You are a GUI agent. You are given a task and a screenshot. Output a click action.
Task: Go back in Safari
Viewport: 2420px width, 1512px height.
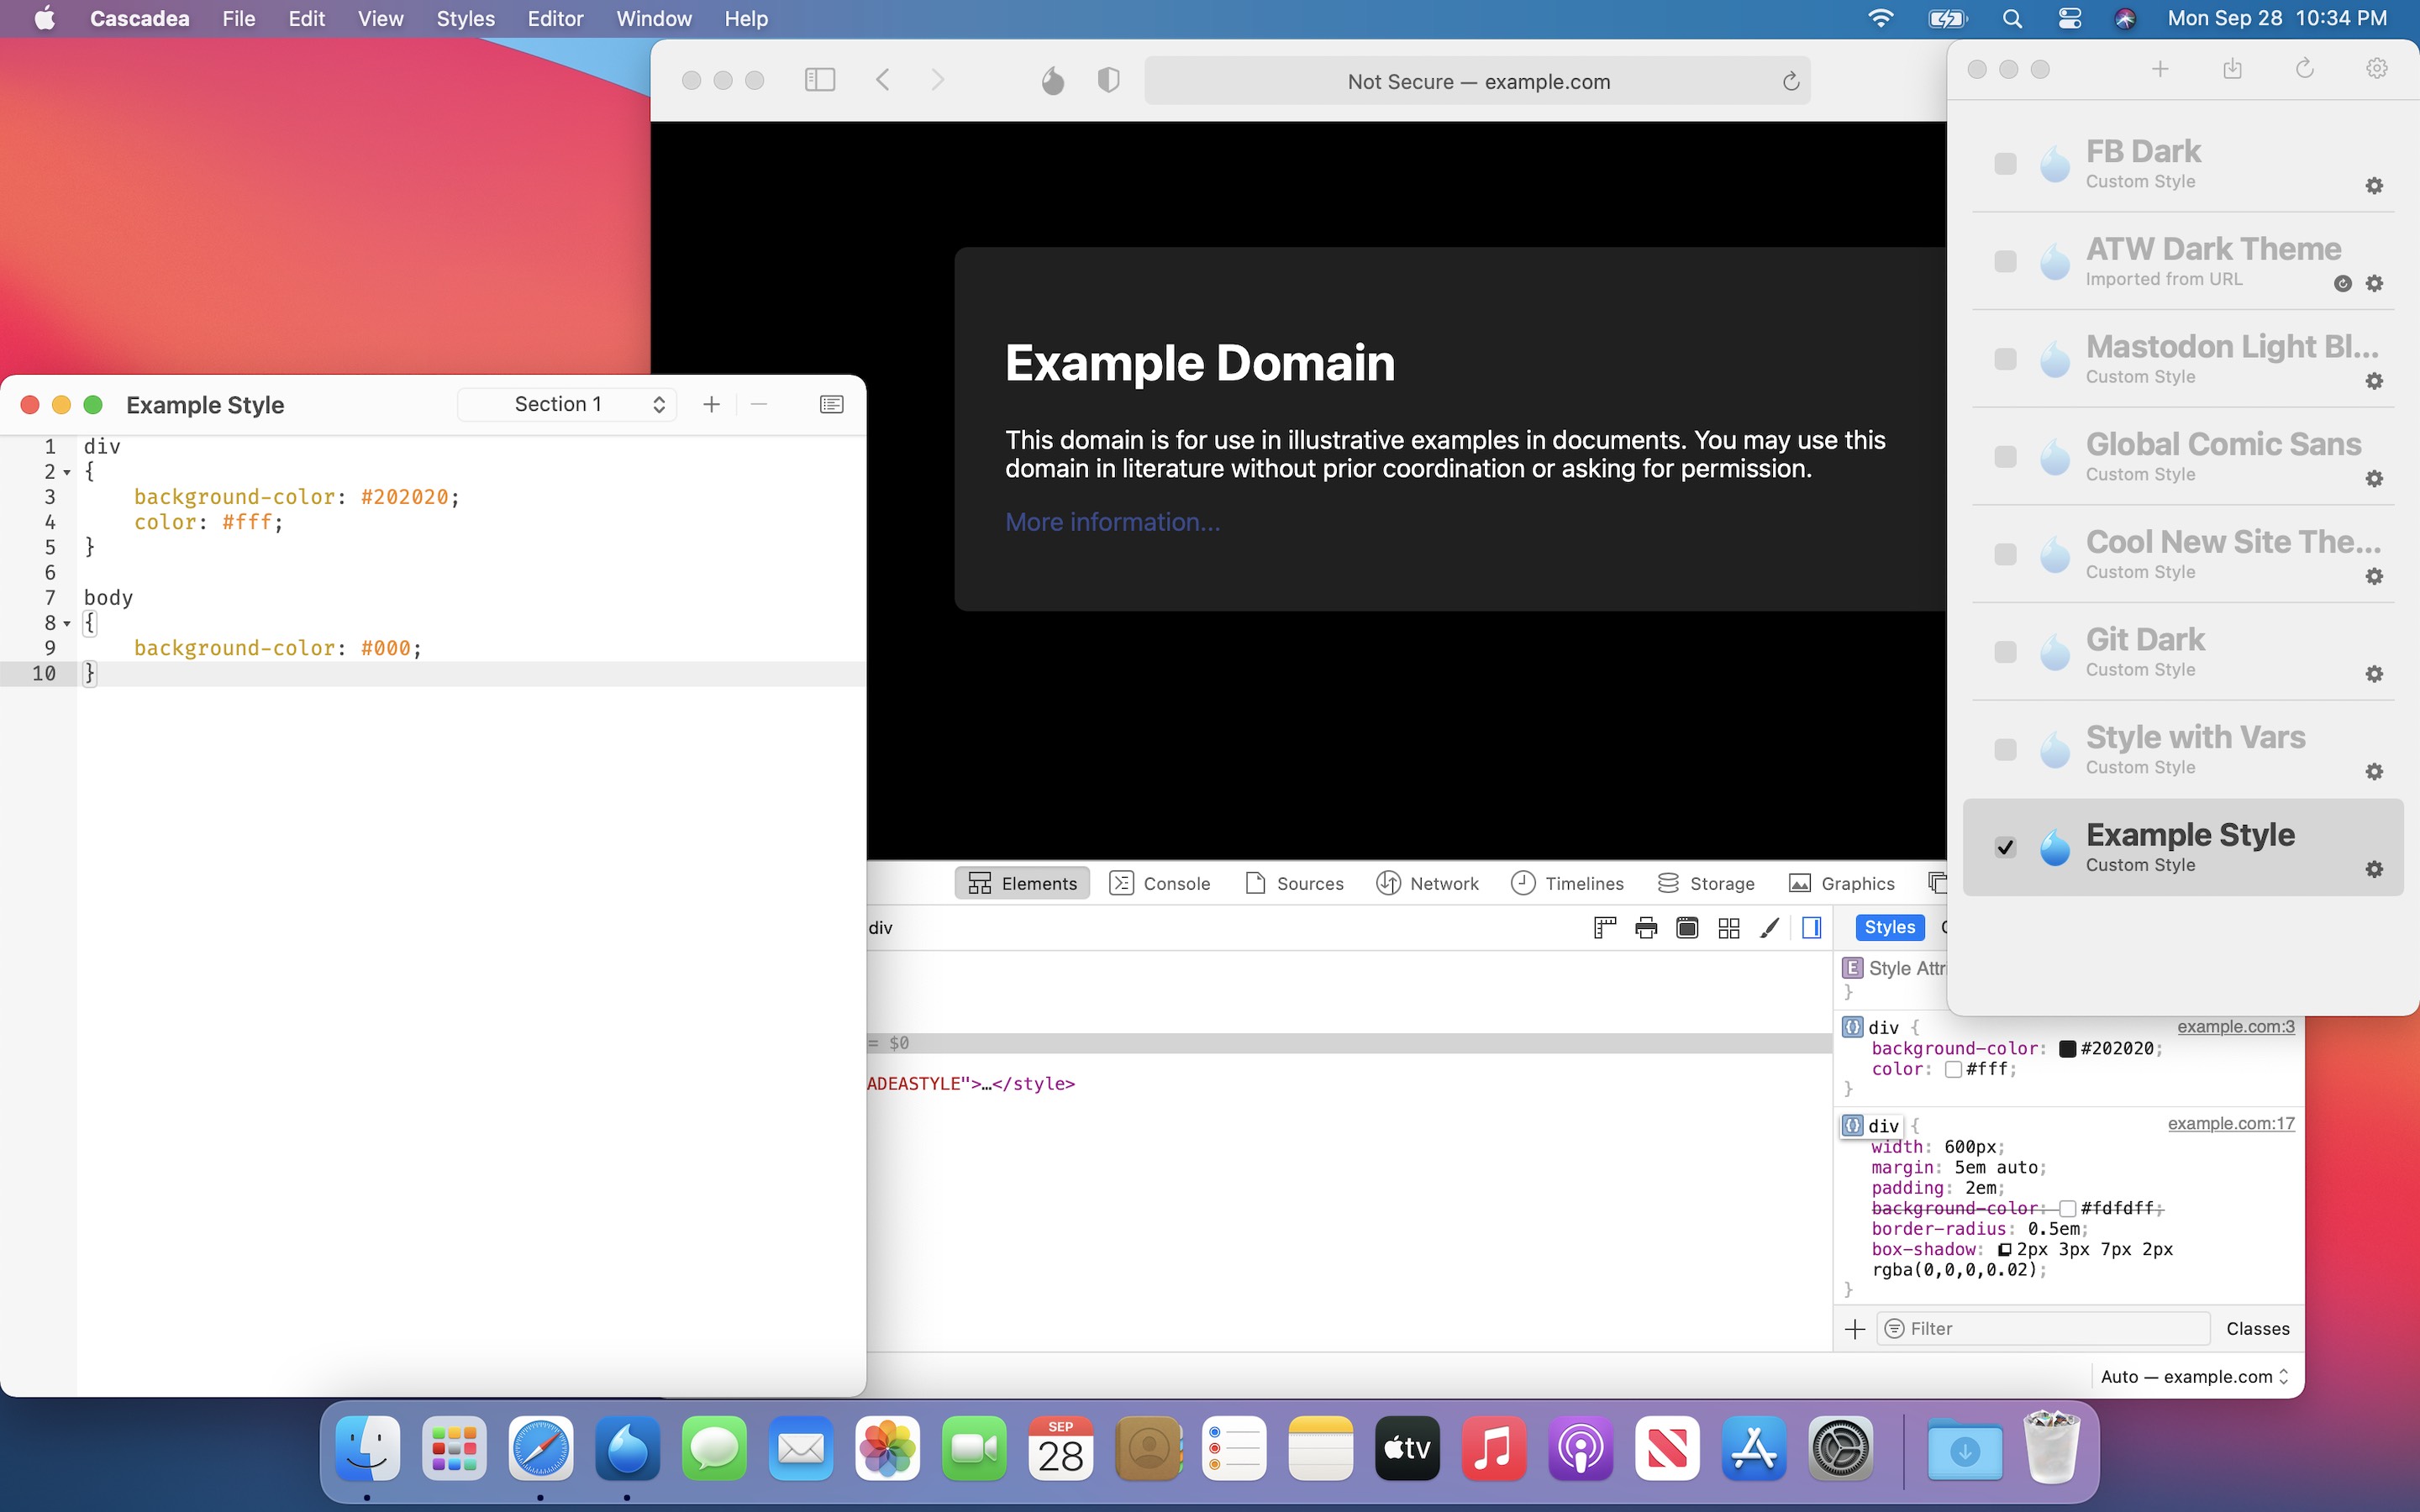click(x=882, y=80)
